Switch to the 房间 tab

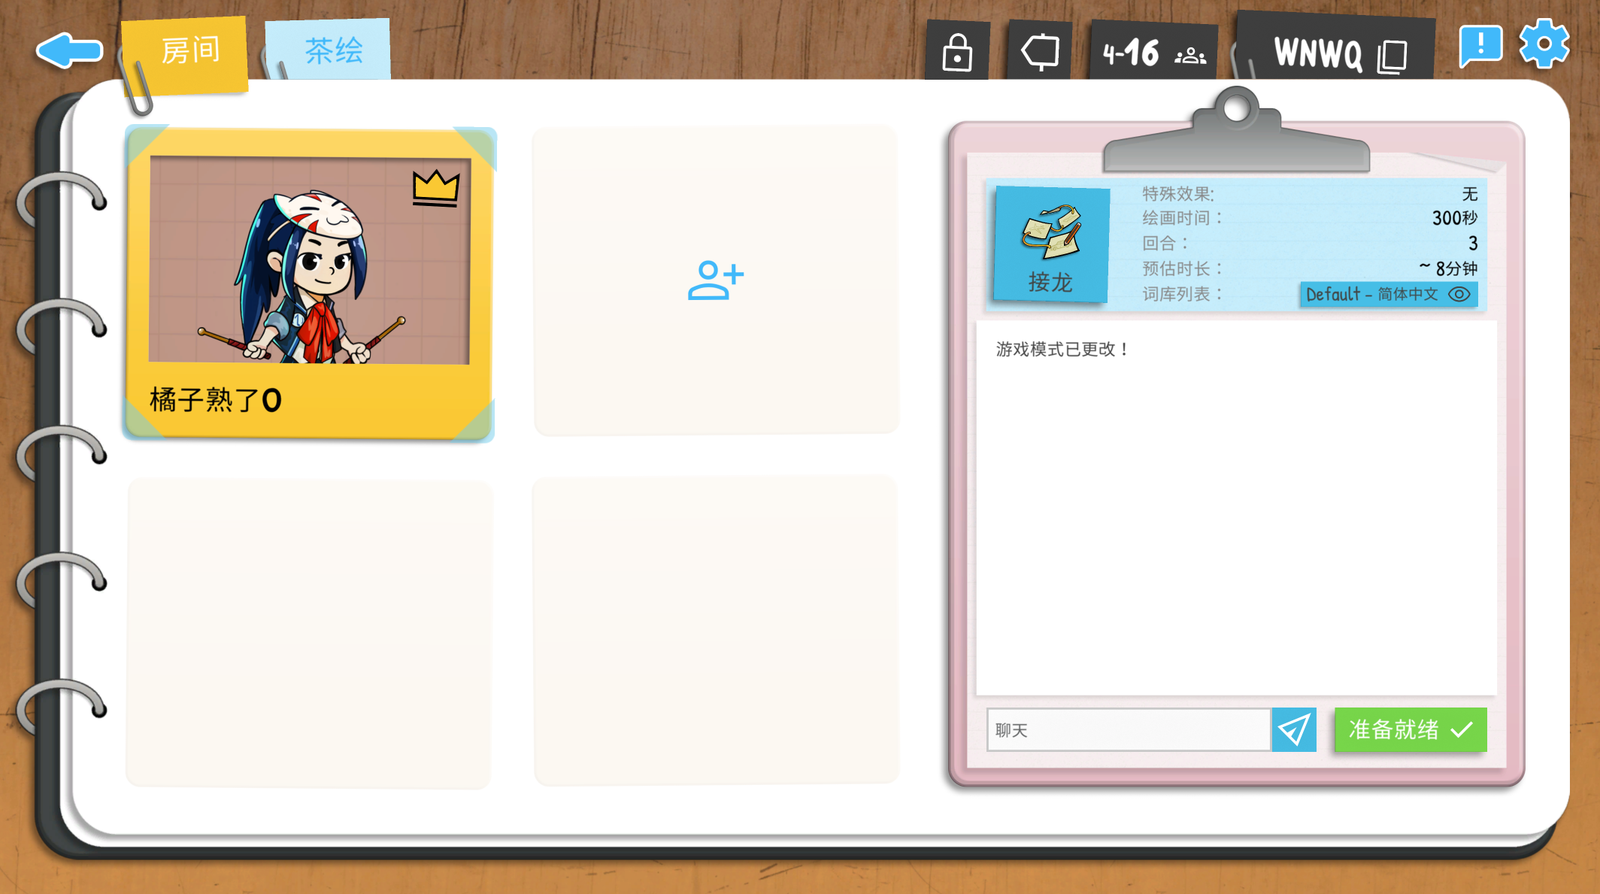click(186, 52)
